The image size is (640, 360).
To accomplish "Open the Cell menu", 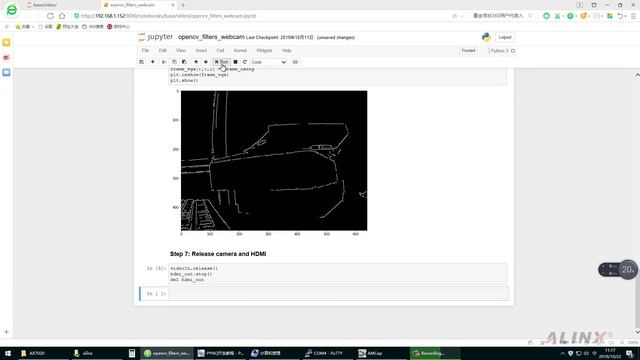I will click(x=220, y=51).
